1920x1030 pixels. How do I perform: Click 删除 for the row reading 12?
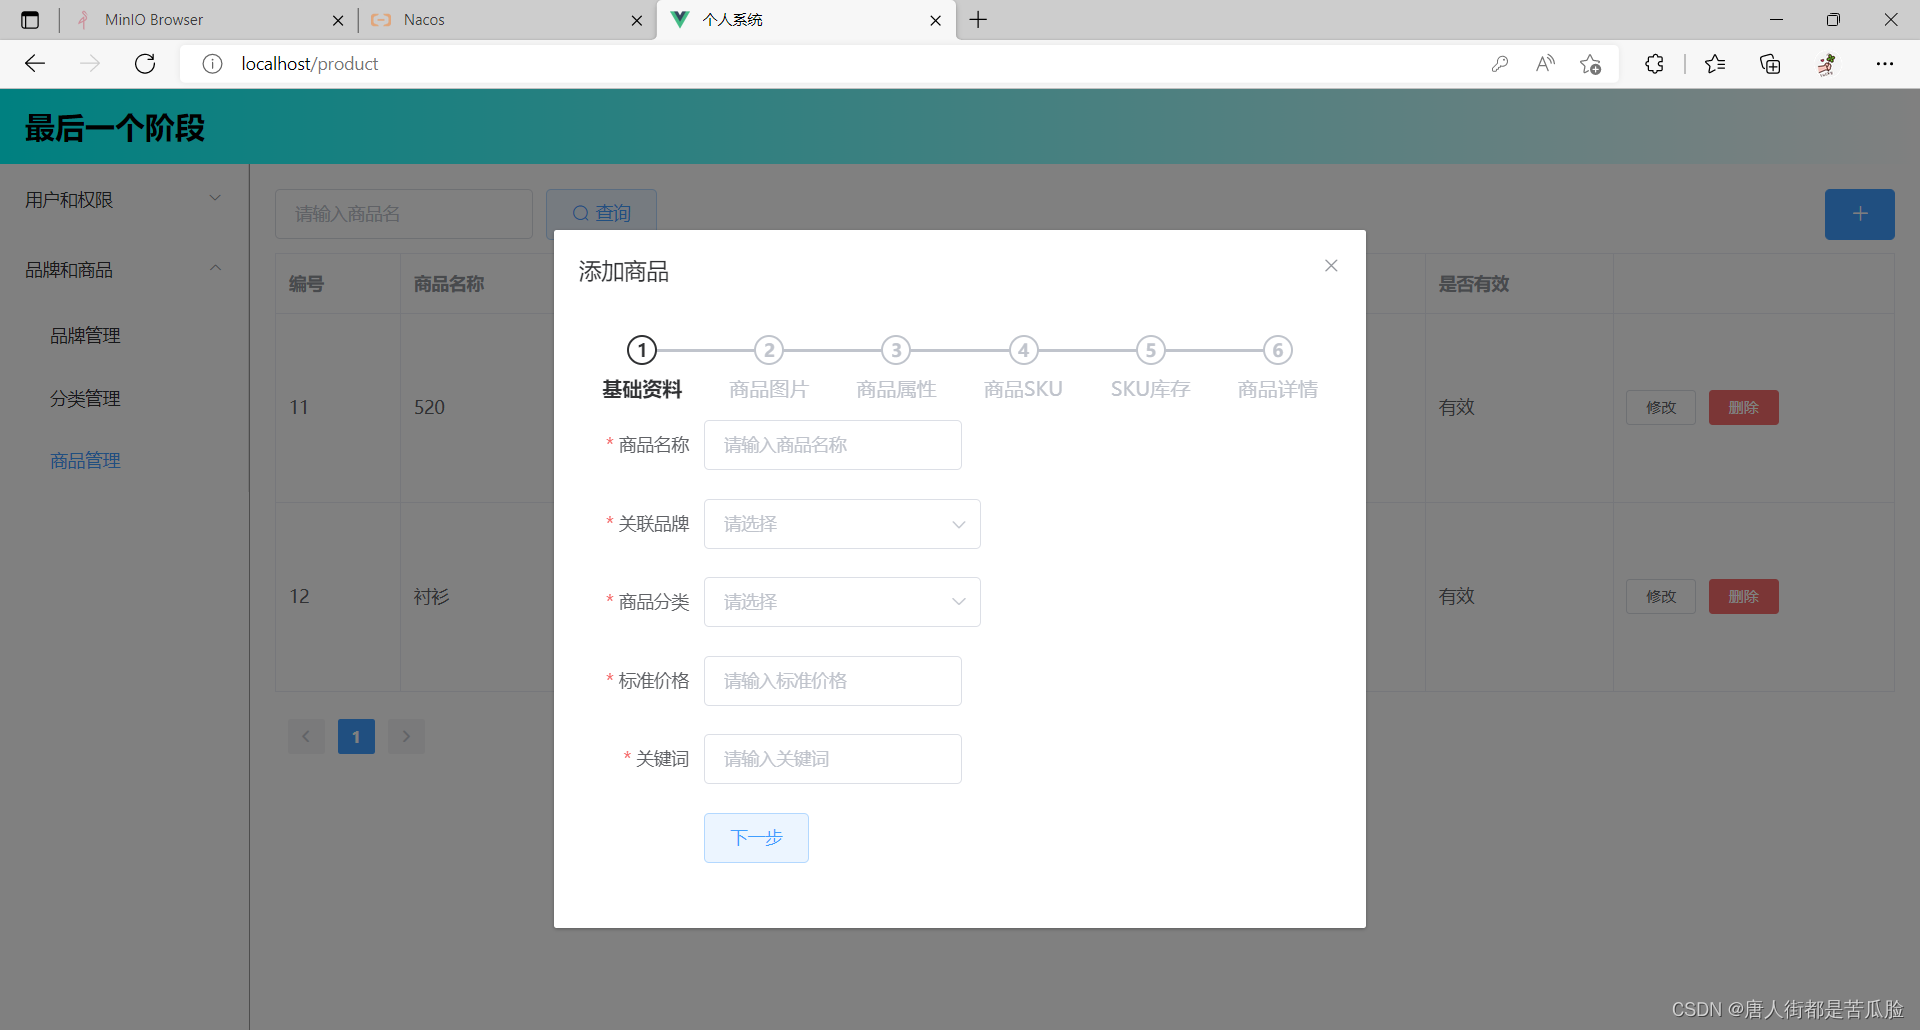click(1744, 597)
